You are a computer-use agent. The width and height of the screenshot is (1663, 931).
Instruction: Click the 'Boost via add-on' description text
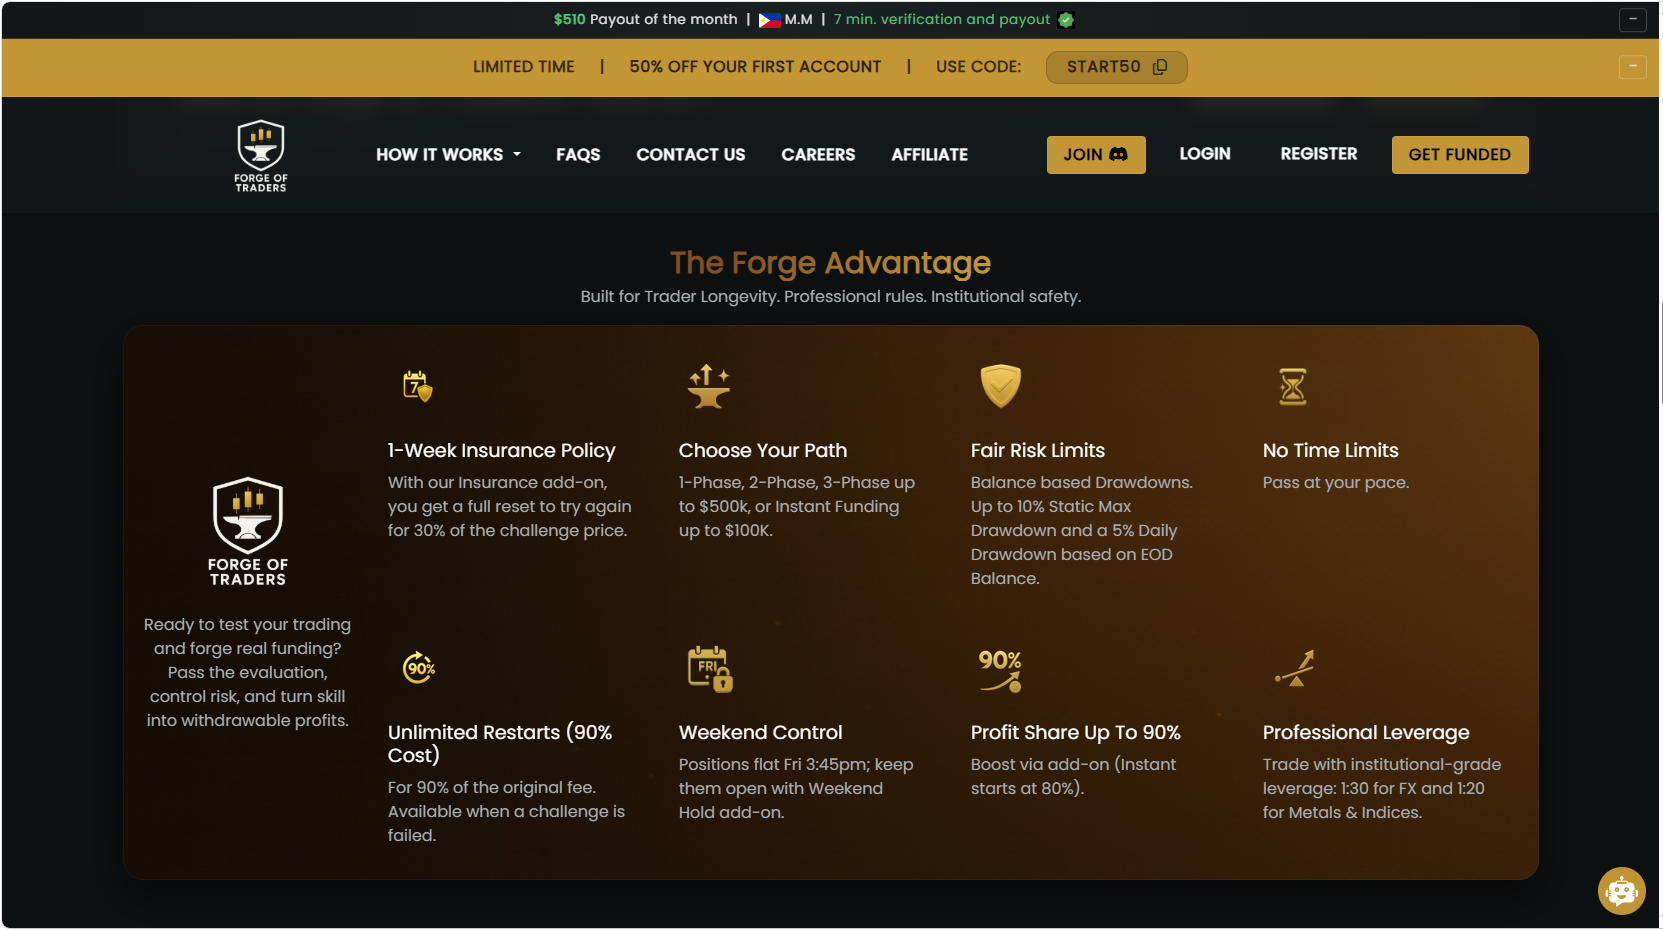point(1074,777)
